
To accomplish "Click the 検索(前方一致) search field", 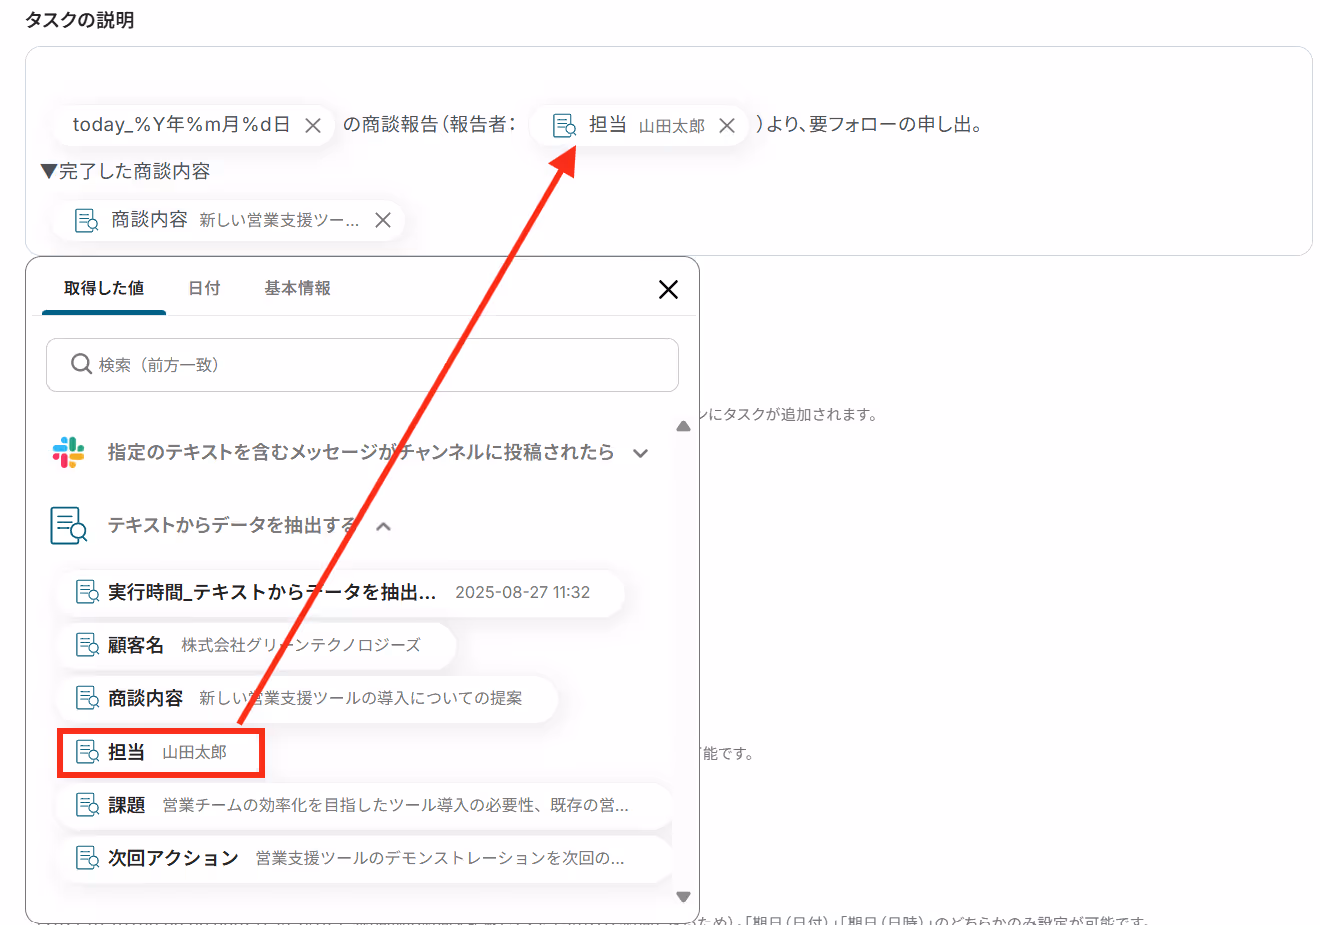I will click(362, 365).
